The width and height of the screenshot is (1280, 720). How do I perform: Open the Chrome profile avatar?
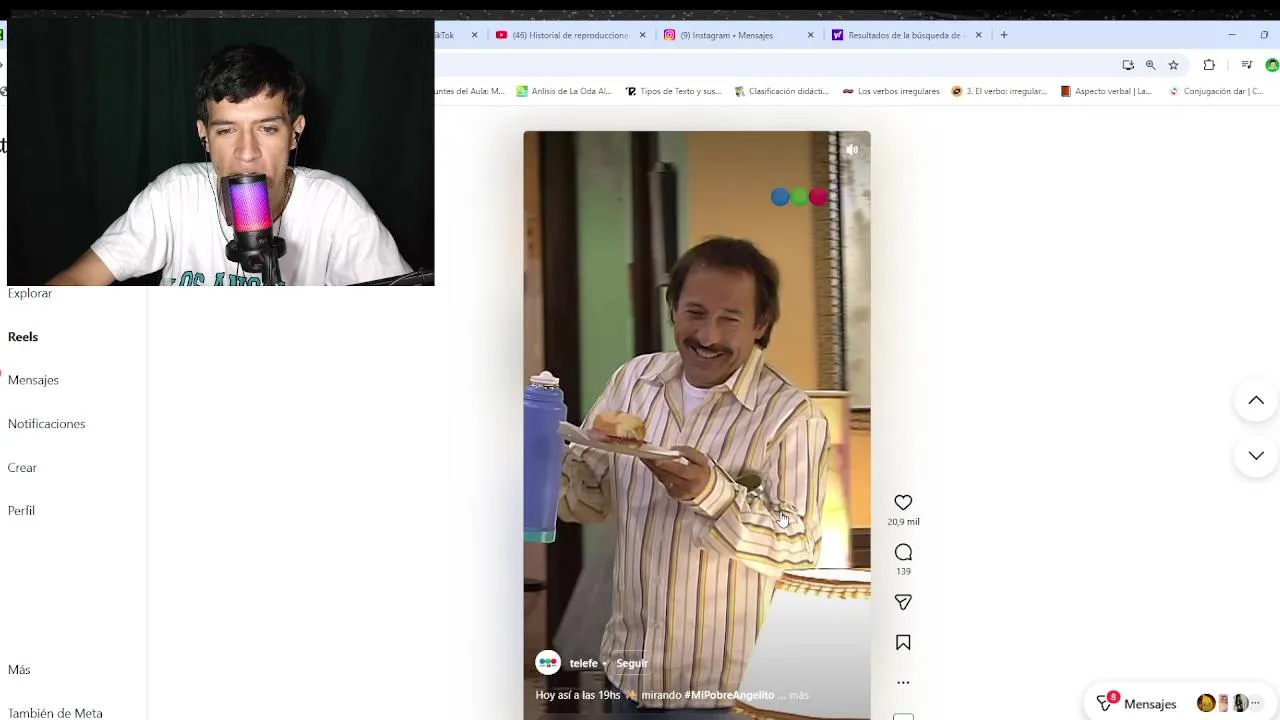(x=1272, y=65)
